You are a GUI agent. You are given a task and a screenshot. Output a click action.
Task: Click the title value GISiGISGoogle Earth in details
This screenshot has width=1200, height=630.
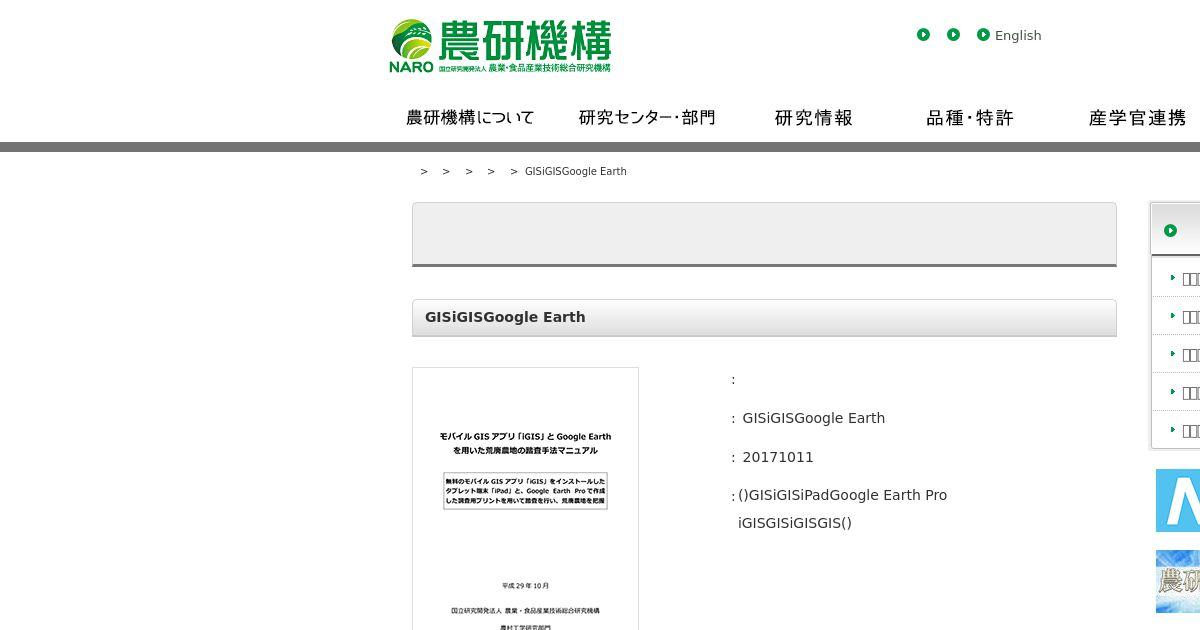point(814,418)
